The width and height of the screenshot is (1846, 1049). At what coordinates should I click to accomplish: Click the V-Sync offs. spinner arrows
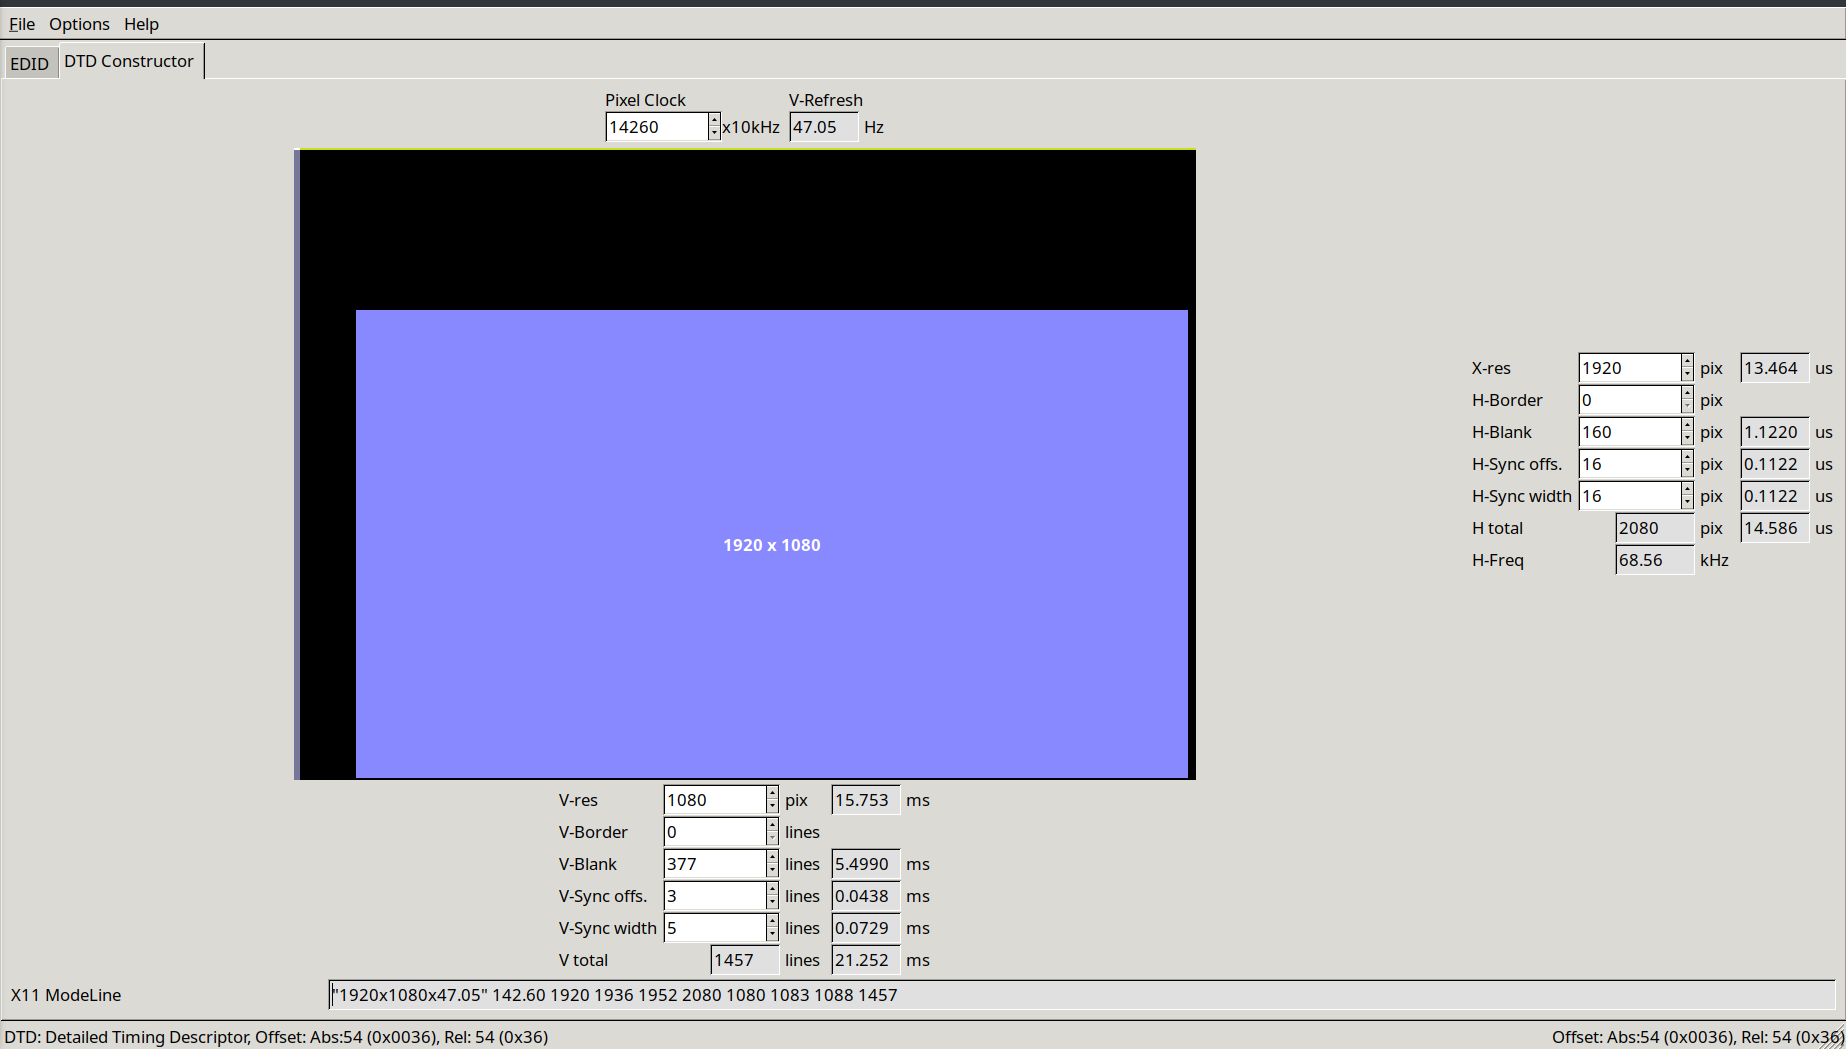pyautogui.click(x=773, y=896)
